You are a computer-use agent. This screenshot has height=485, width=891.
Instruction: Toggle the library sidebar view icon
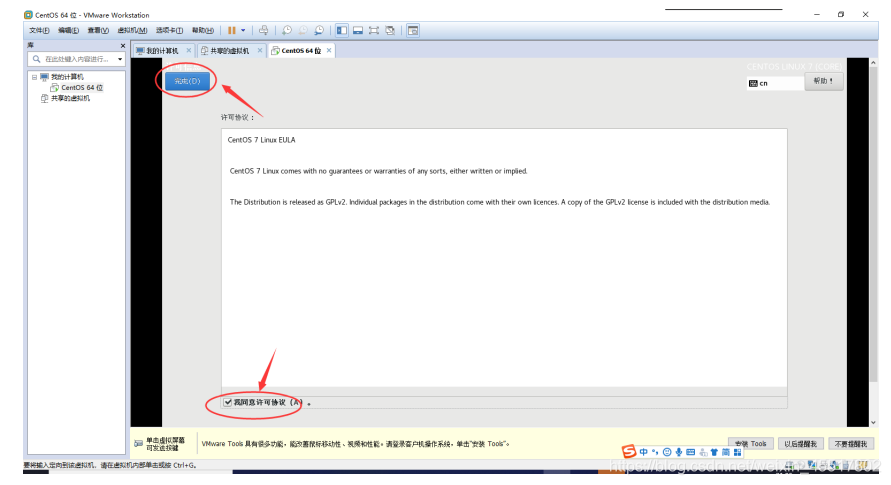[342, 31]
